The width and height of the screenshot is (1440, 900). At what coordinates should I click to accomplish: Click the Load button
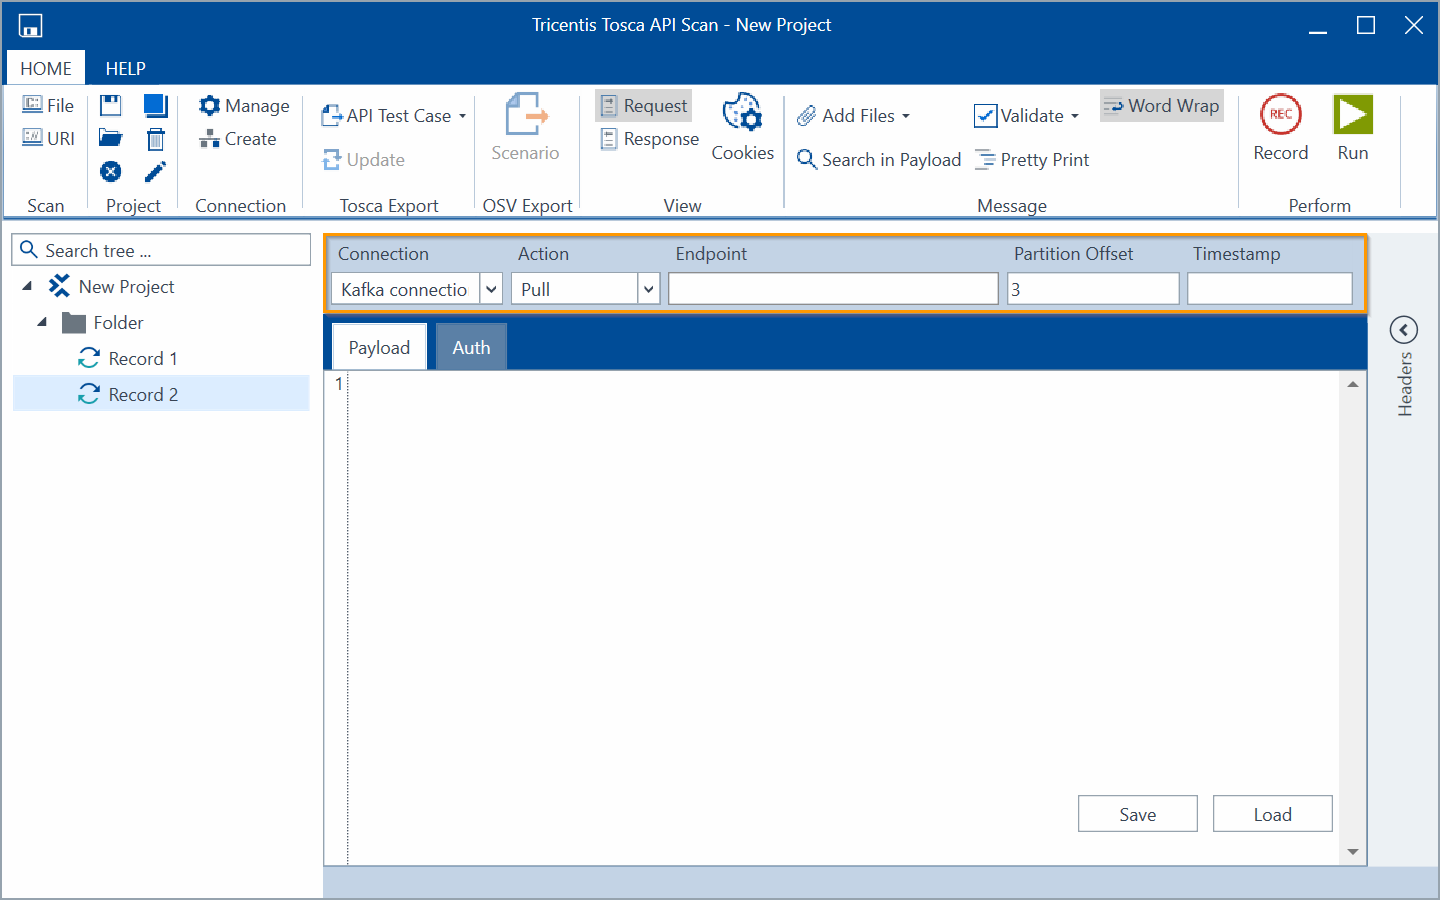1272,814
